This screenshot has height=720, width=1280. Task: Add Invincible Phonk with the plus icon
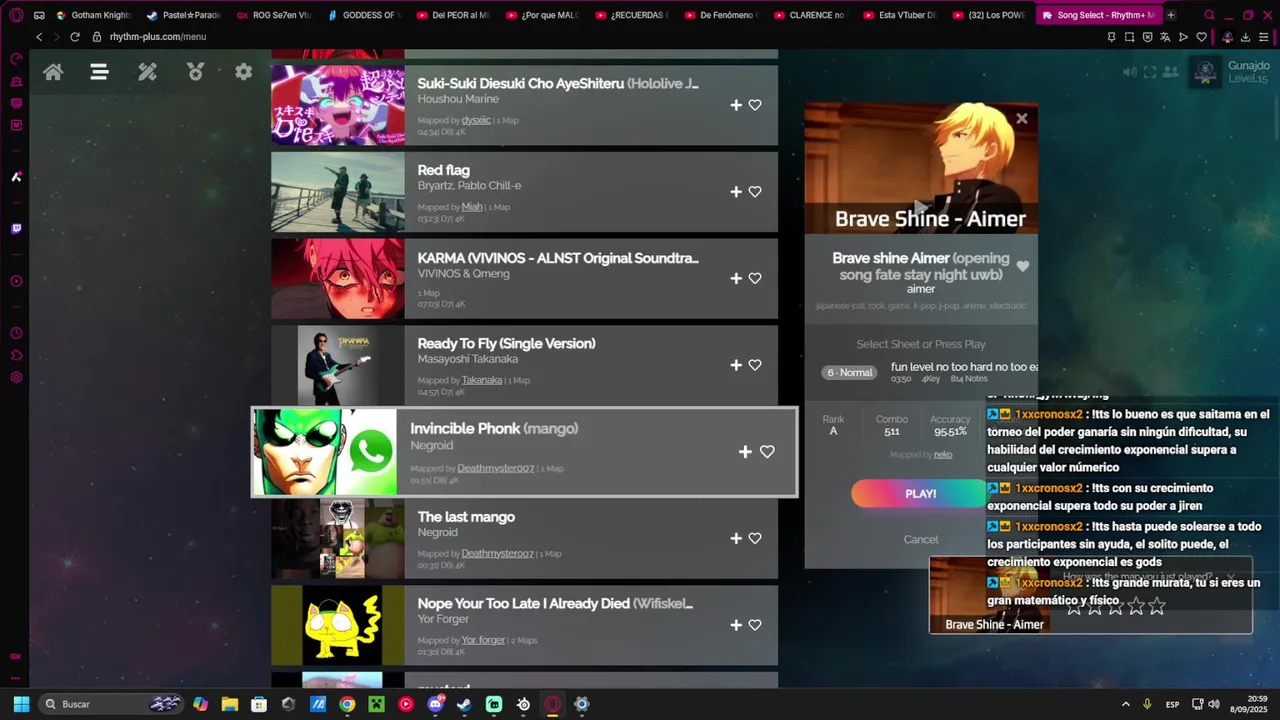745,452
